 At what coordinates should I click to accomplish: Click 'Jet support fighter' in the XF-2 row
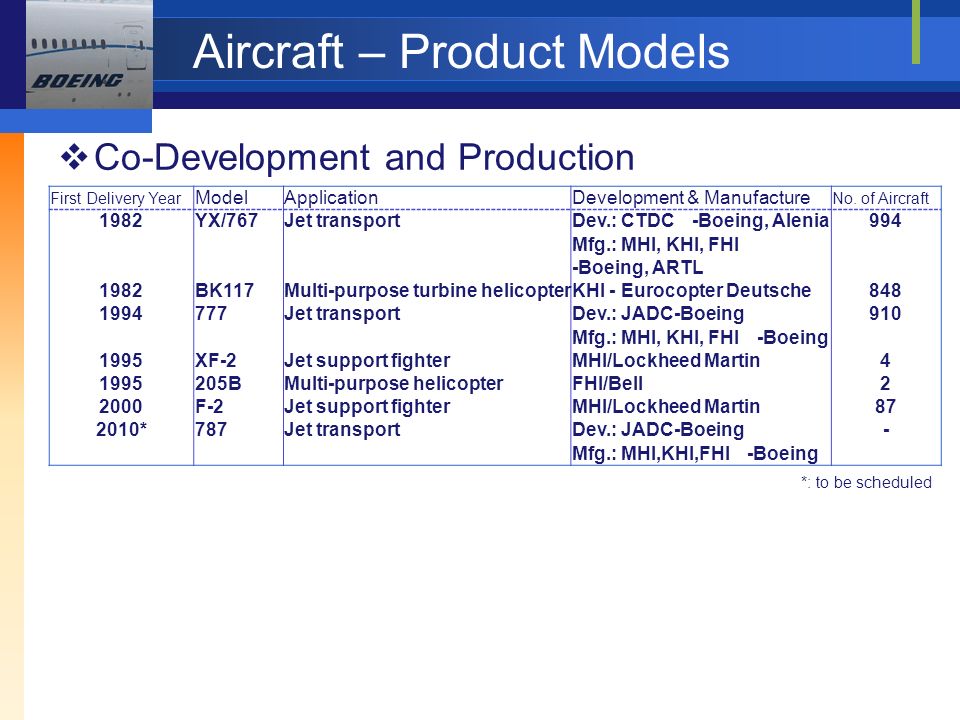point(367,360)
